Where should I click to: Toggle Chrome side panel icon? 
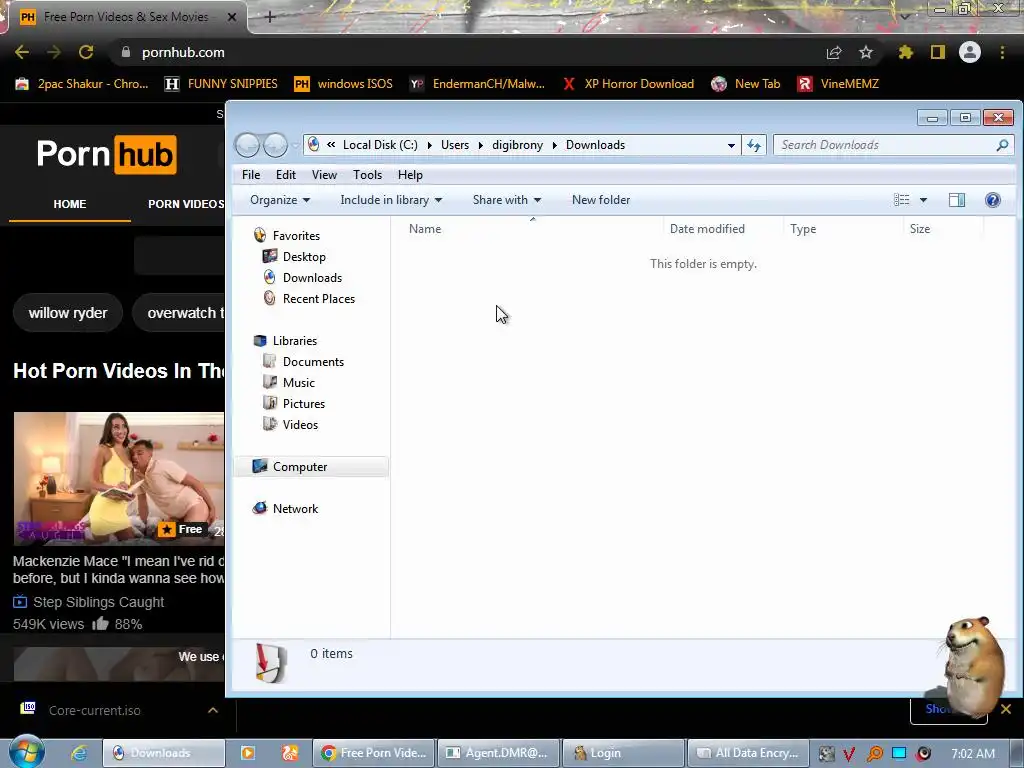pyautogui.click(x=938, y=52)
